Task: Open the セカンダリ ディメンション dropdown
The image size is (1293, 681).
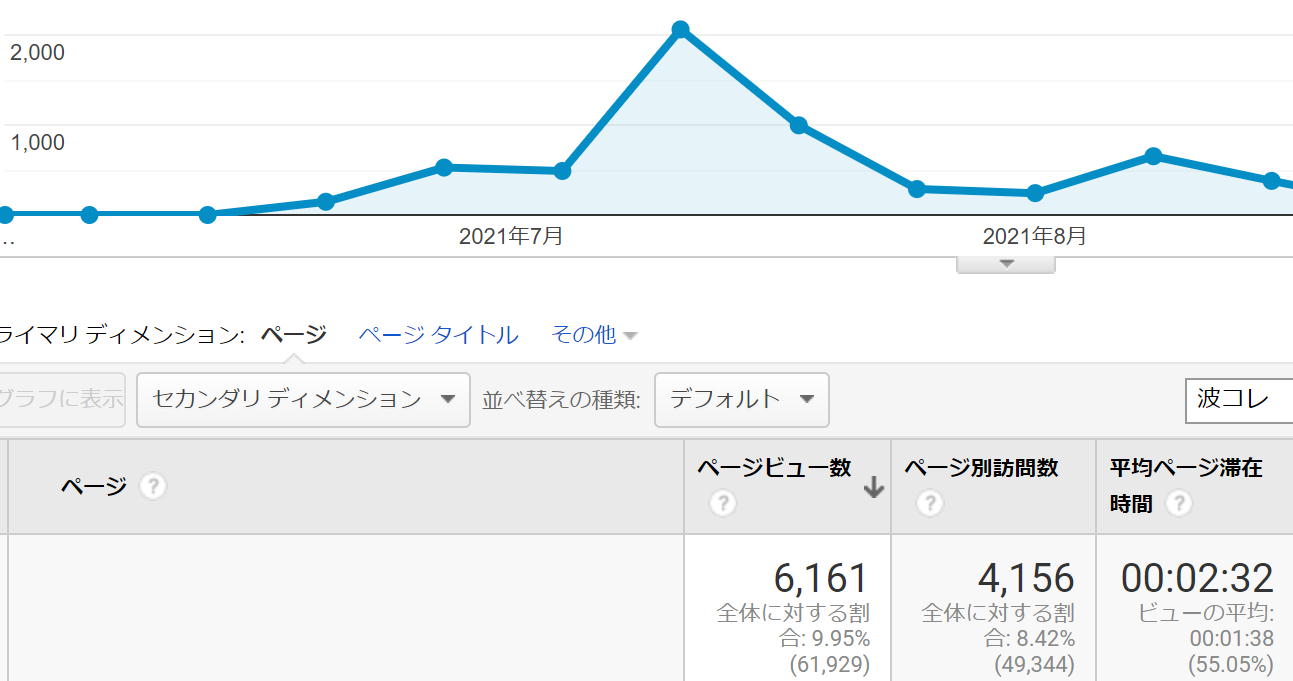Action: [303, 399]
